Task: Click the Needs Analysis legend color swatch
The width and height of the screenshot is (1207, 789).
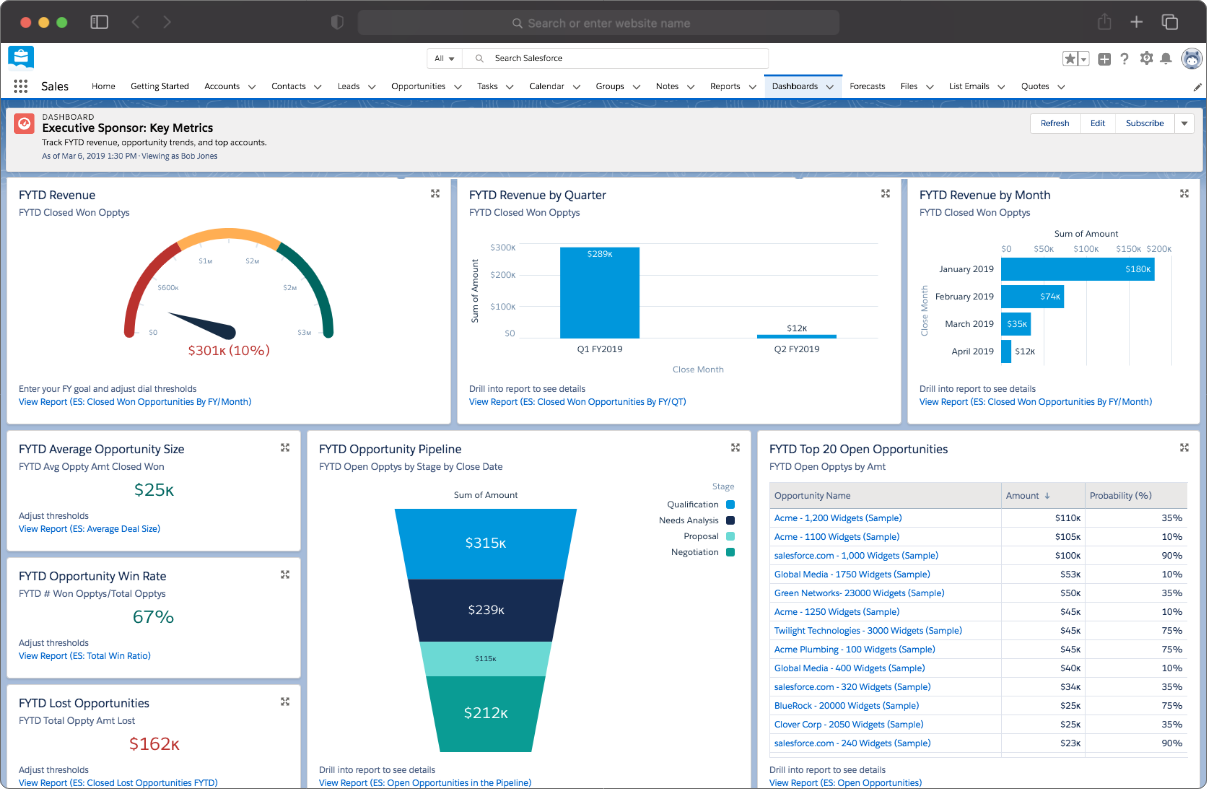Action: click(x=731, y=521)
